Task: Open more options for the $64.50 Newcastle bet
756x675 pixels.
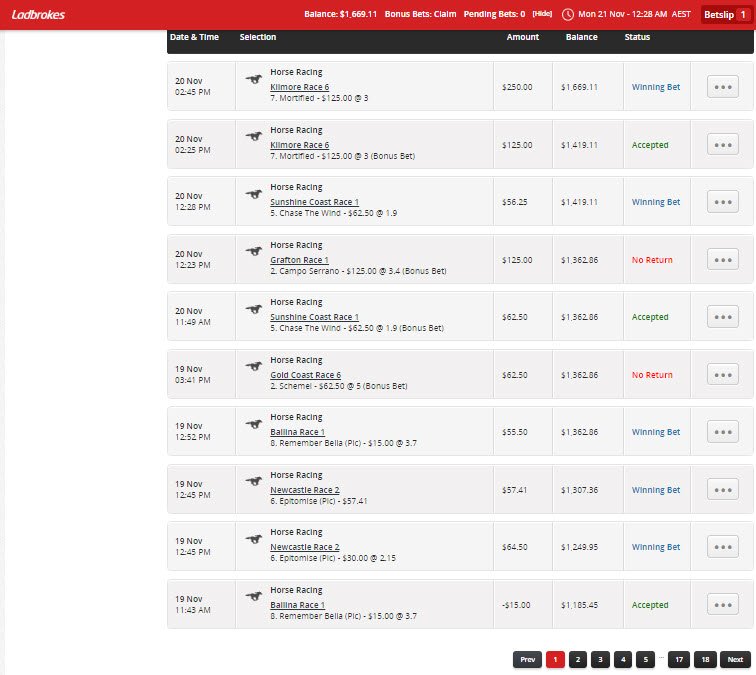Action: pyautogui.click(x=723, y=547)
